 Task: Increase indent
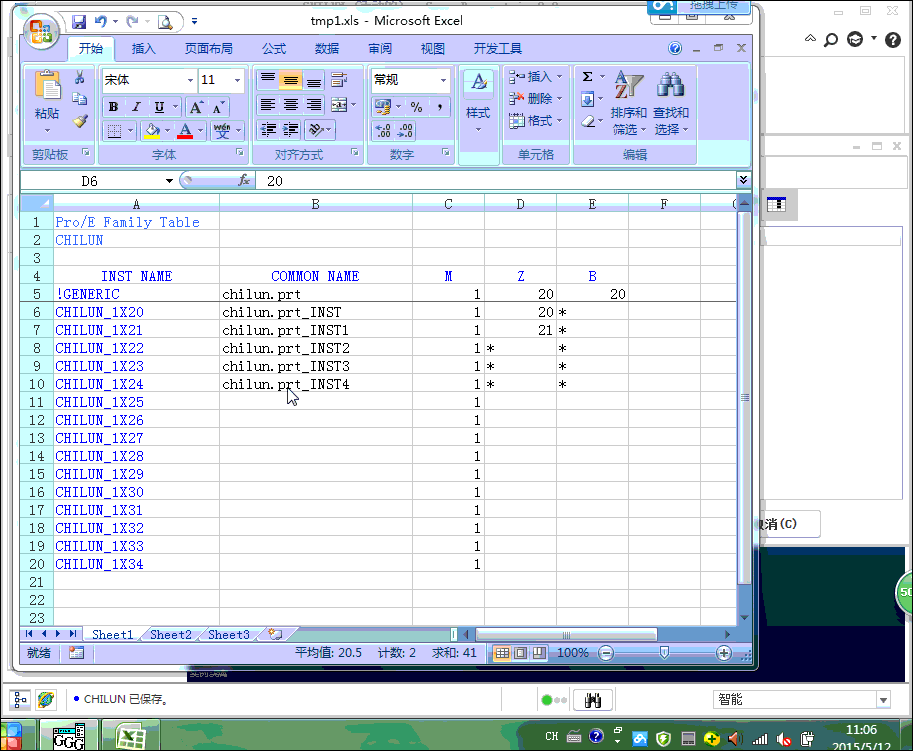tap(291, 129)
